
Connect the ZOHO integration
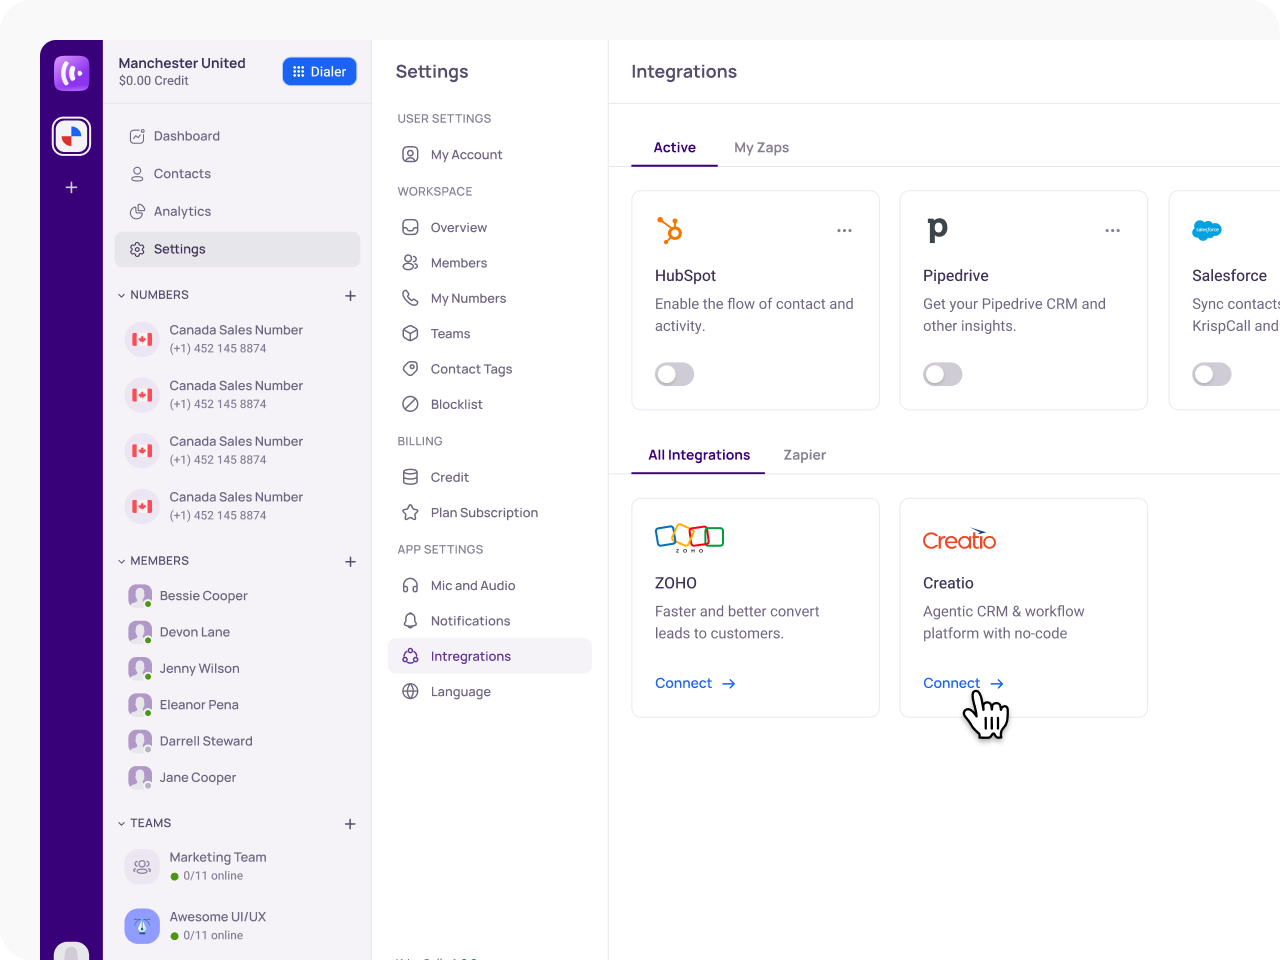click(x=696, y=684)
